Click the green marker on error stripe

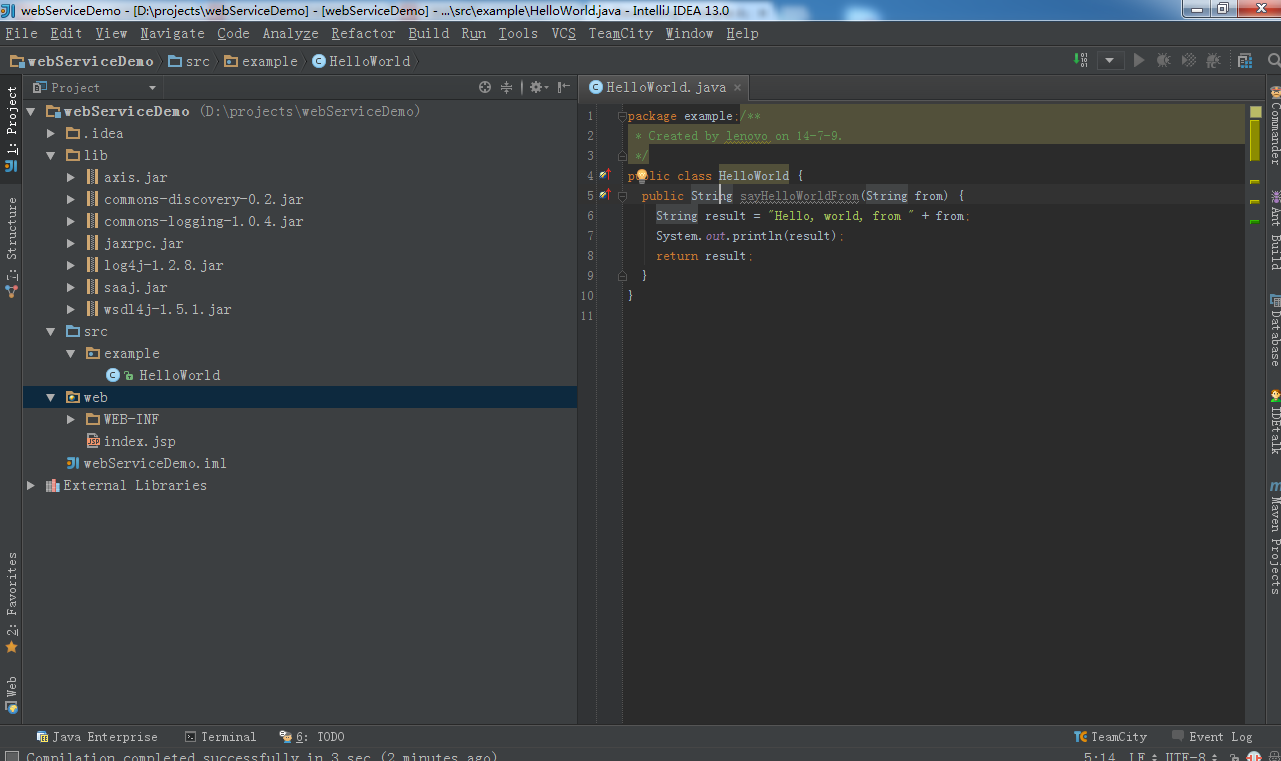[x=1255, y=221]
